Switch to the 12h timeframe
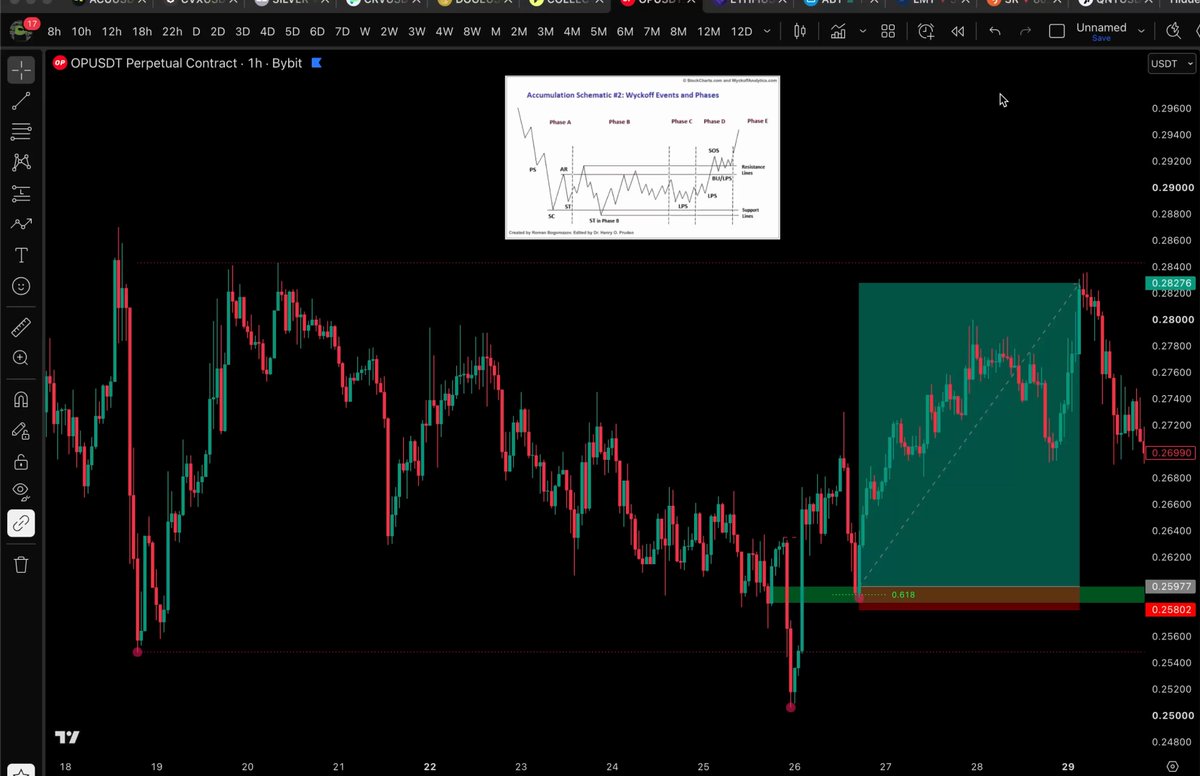The height and width of the screenshot is (776, 1200). [x=111, y=31]
